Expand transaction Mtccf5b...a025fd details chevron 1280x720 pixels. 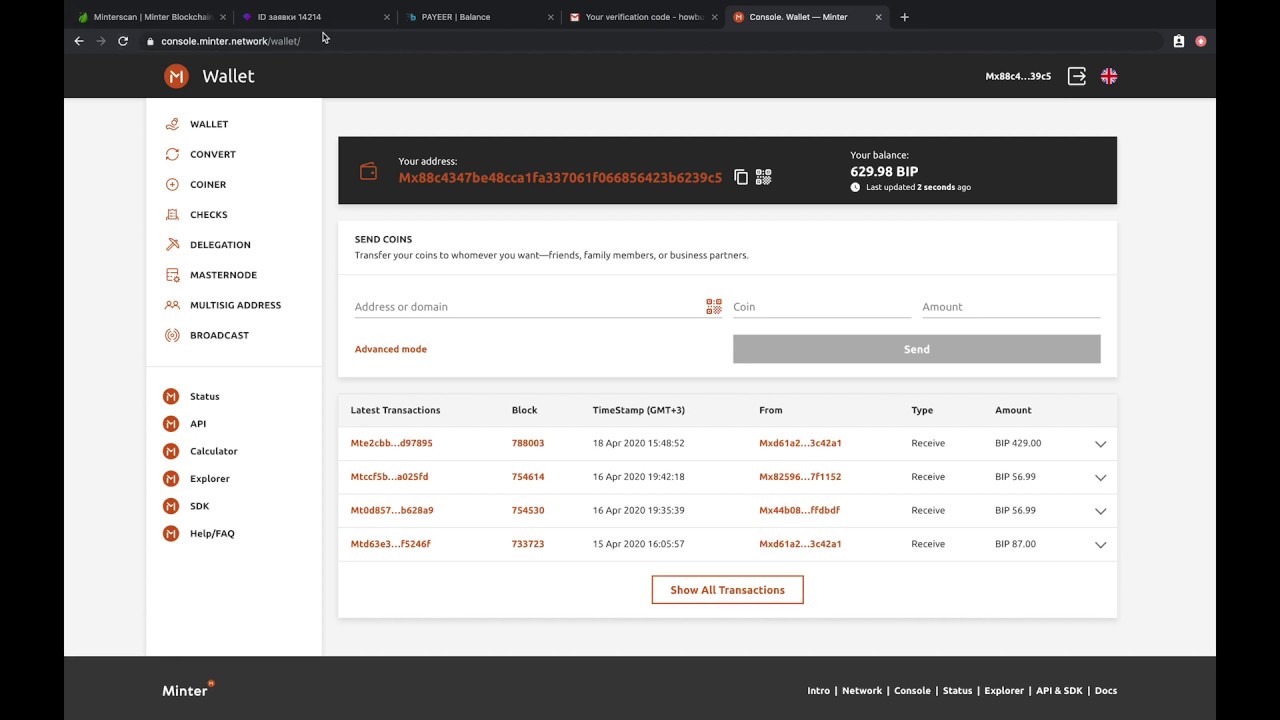pos(1100,478)
